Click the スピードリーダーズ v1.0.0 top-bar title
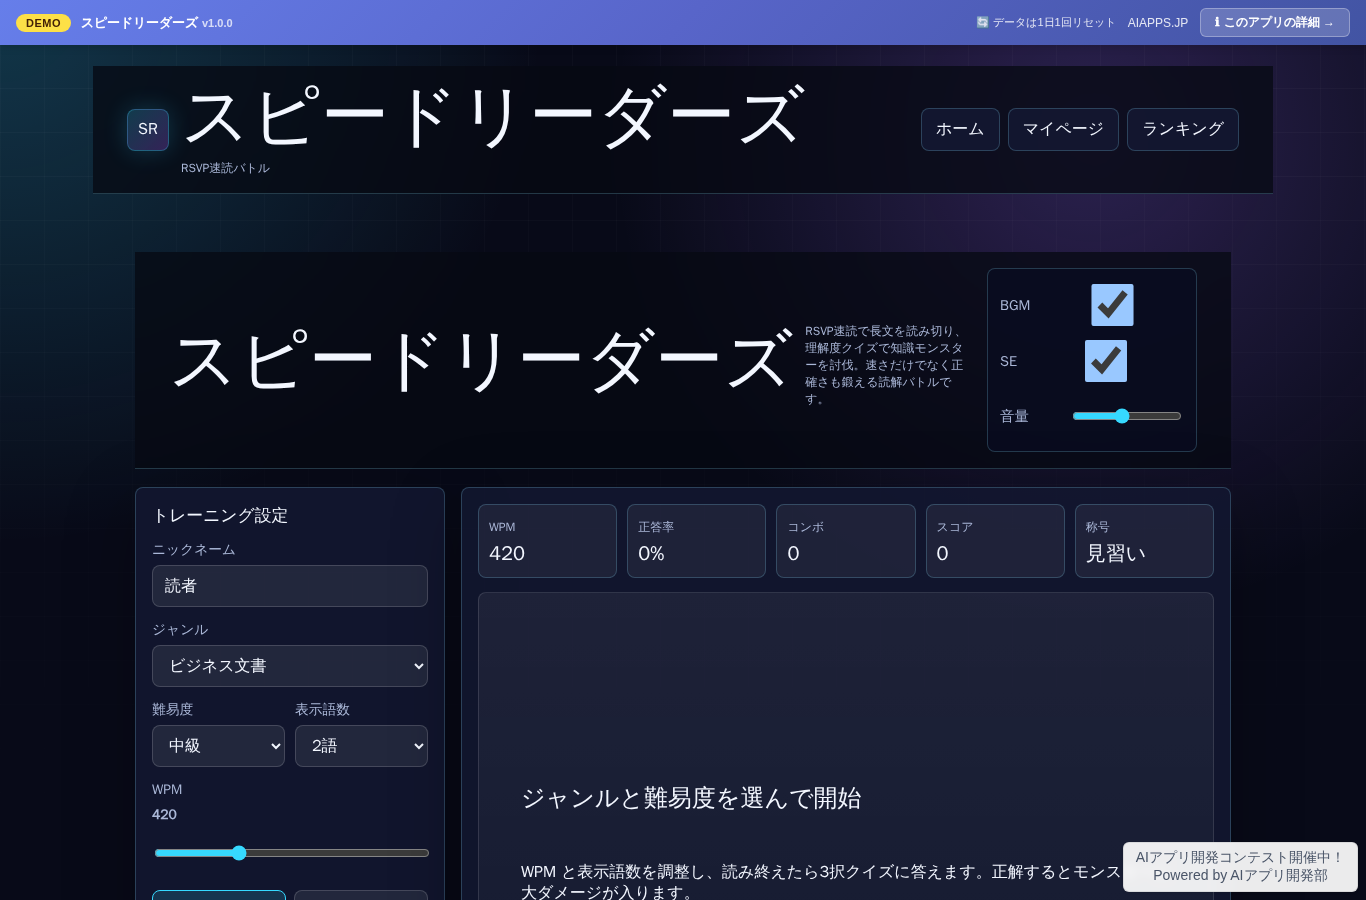Viewport: 1366px width, 900px height. coord(157,23)
